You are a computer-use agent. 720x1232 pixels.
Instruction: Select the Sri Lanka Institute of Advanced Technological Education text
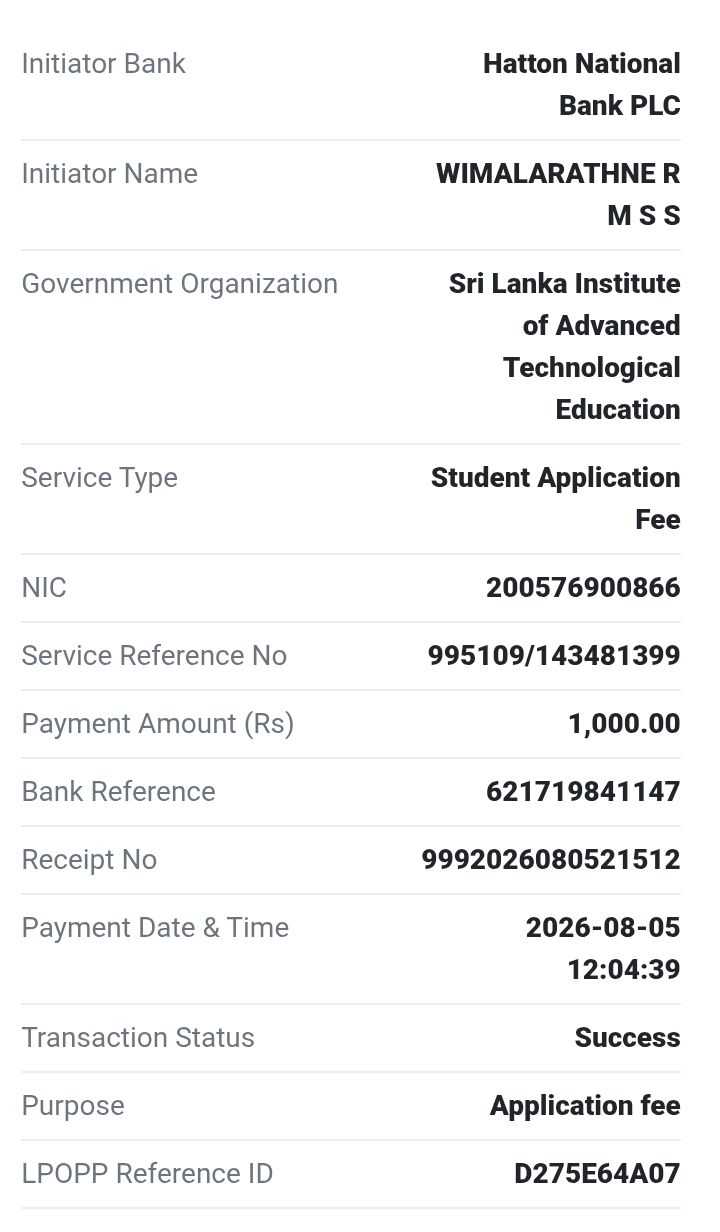click(x=565, y=346)
